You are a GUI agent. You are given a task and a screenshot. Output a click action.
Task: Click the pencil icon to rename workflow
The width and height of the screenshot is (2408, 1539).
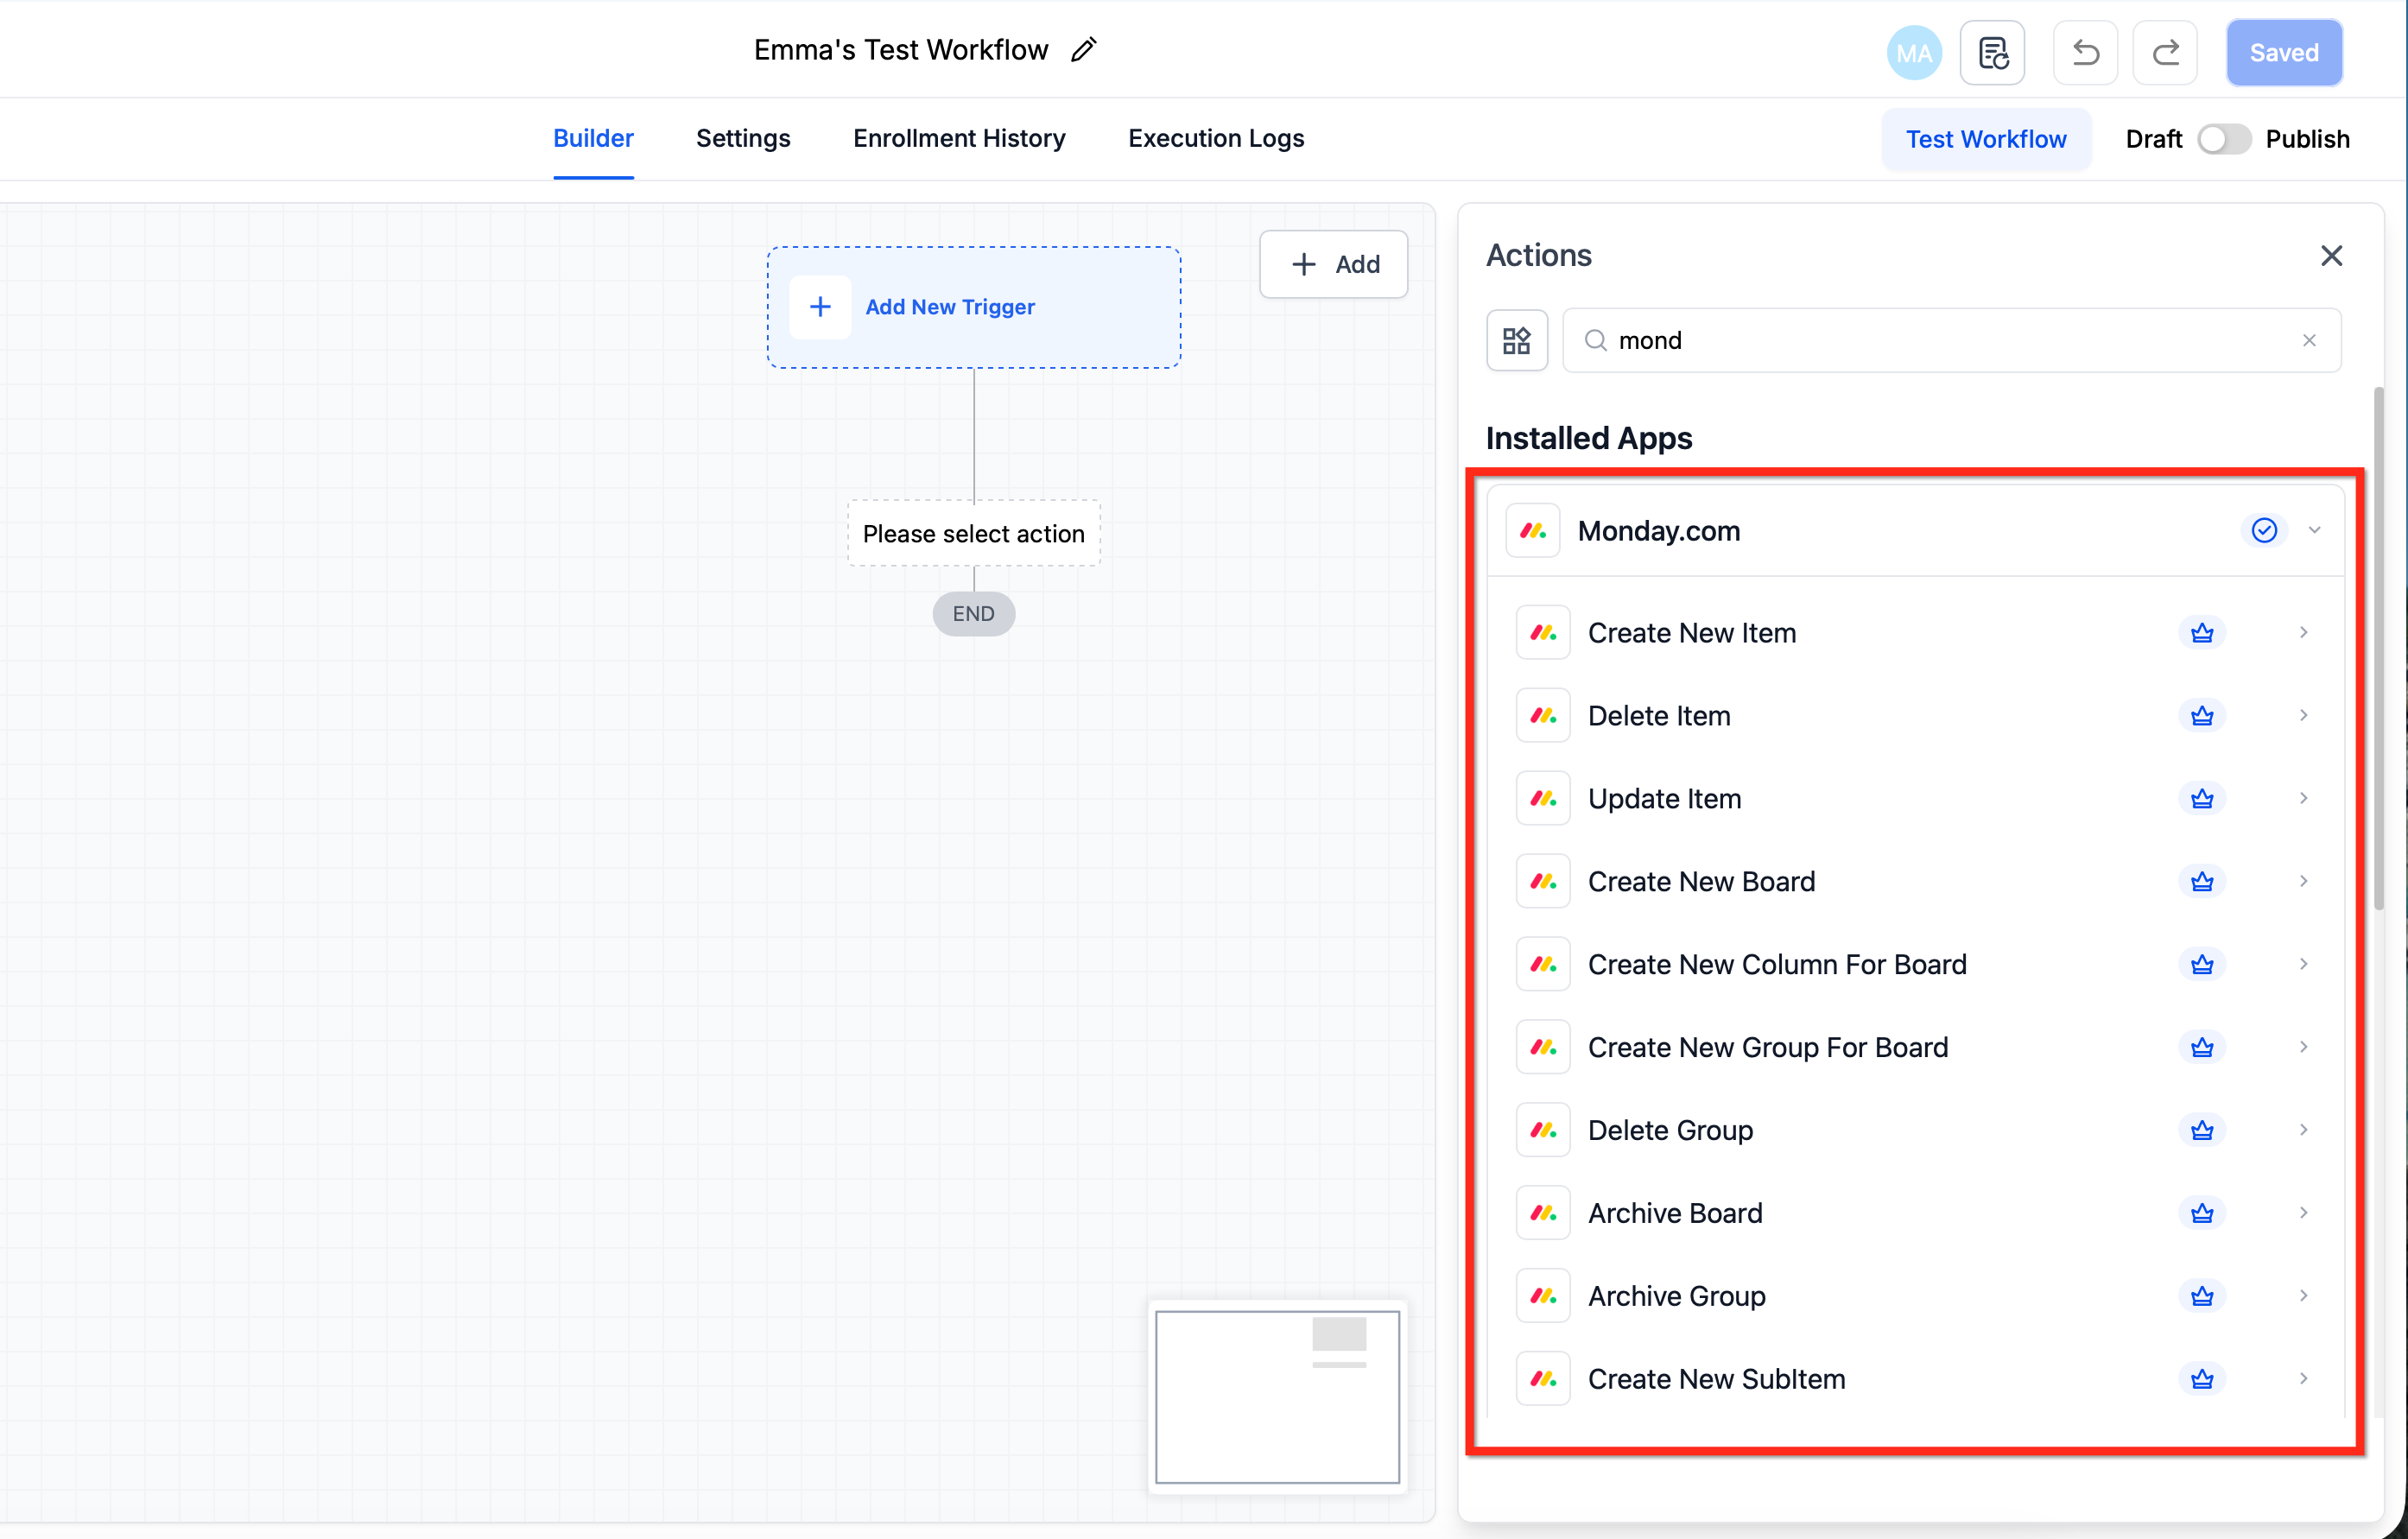pyautogui.click(x=1084, y=50)
